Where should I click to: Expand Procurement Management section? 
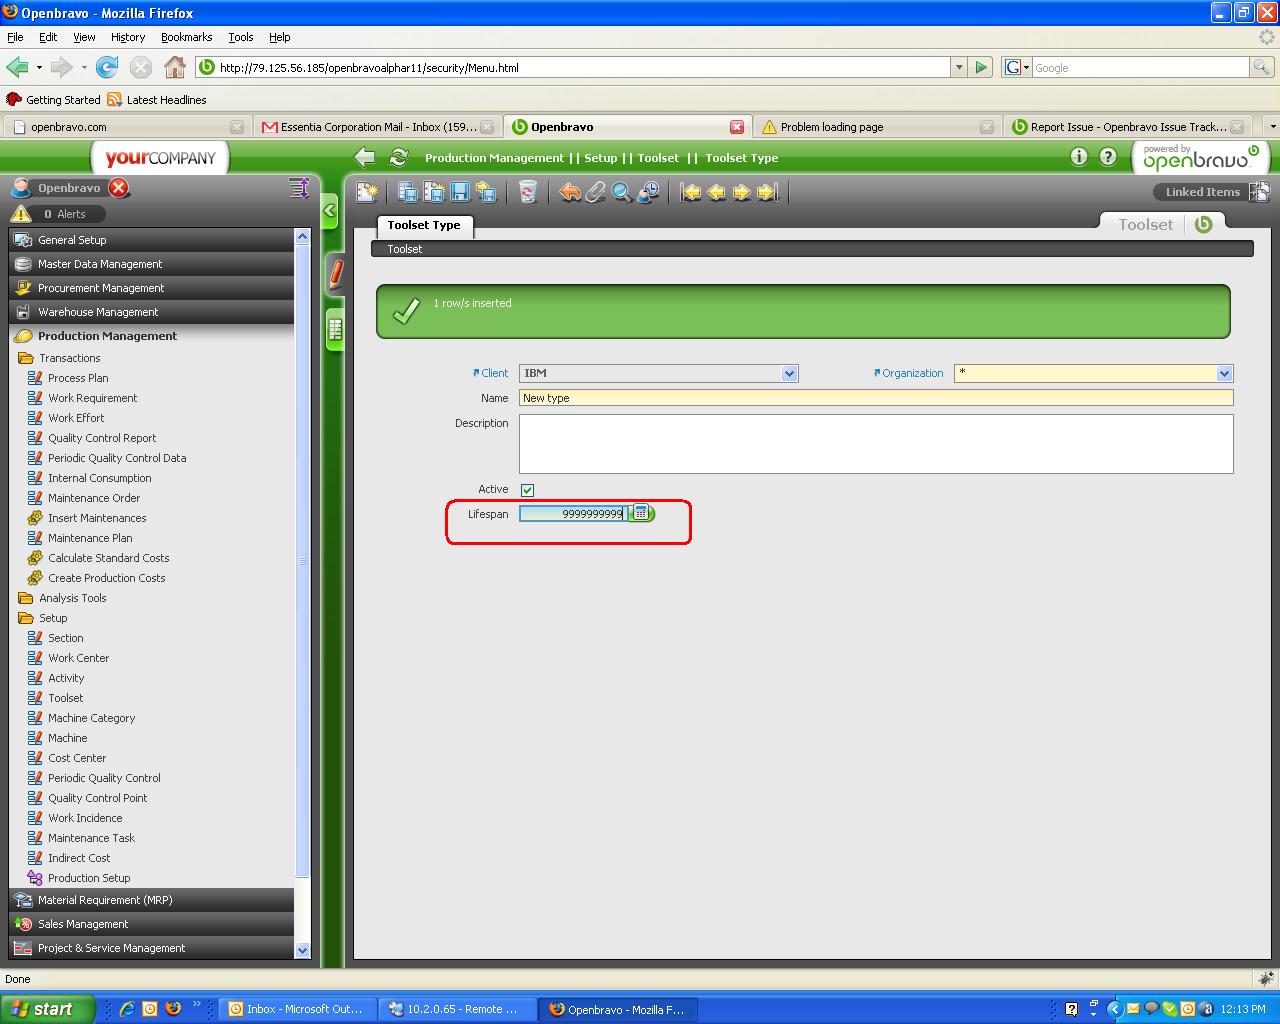[x=152, y=288]
